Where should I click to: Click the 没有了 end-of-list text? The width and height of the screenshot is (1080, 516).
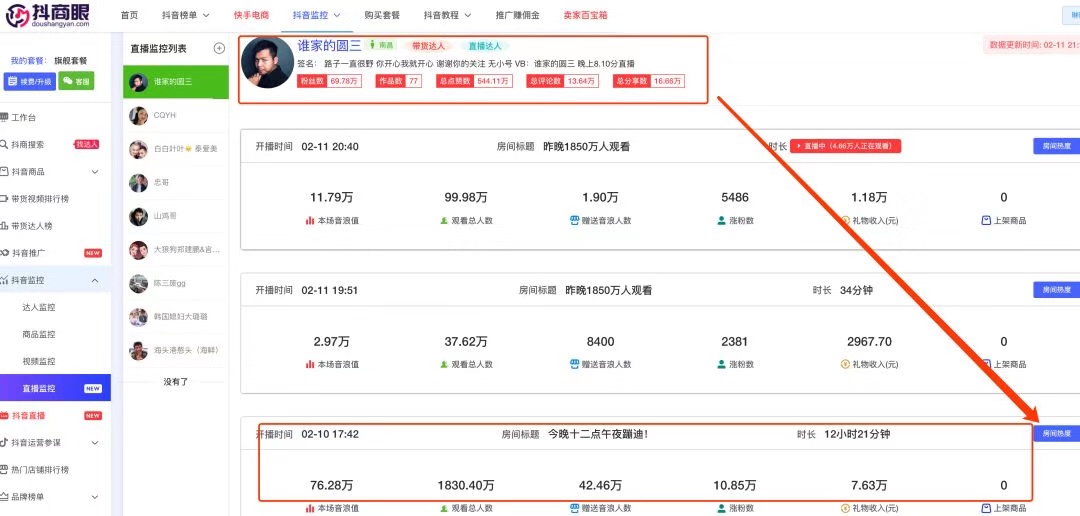[x=176, y=381]
